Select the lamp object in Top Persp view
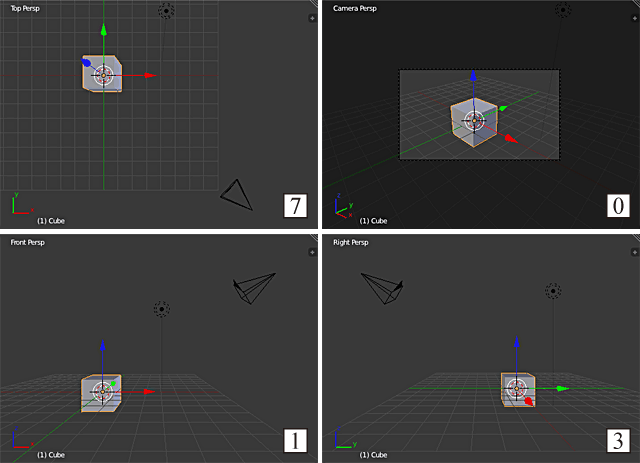This screenshot has width=640, height=463. pos(166,11)
